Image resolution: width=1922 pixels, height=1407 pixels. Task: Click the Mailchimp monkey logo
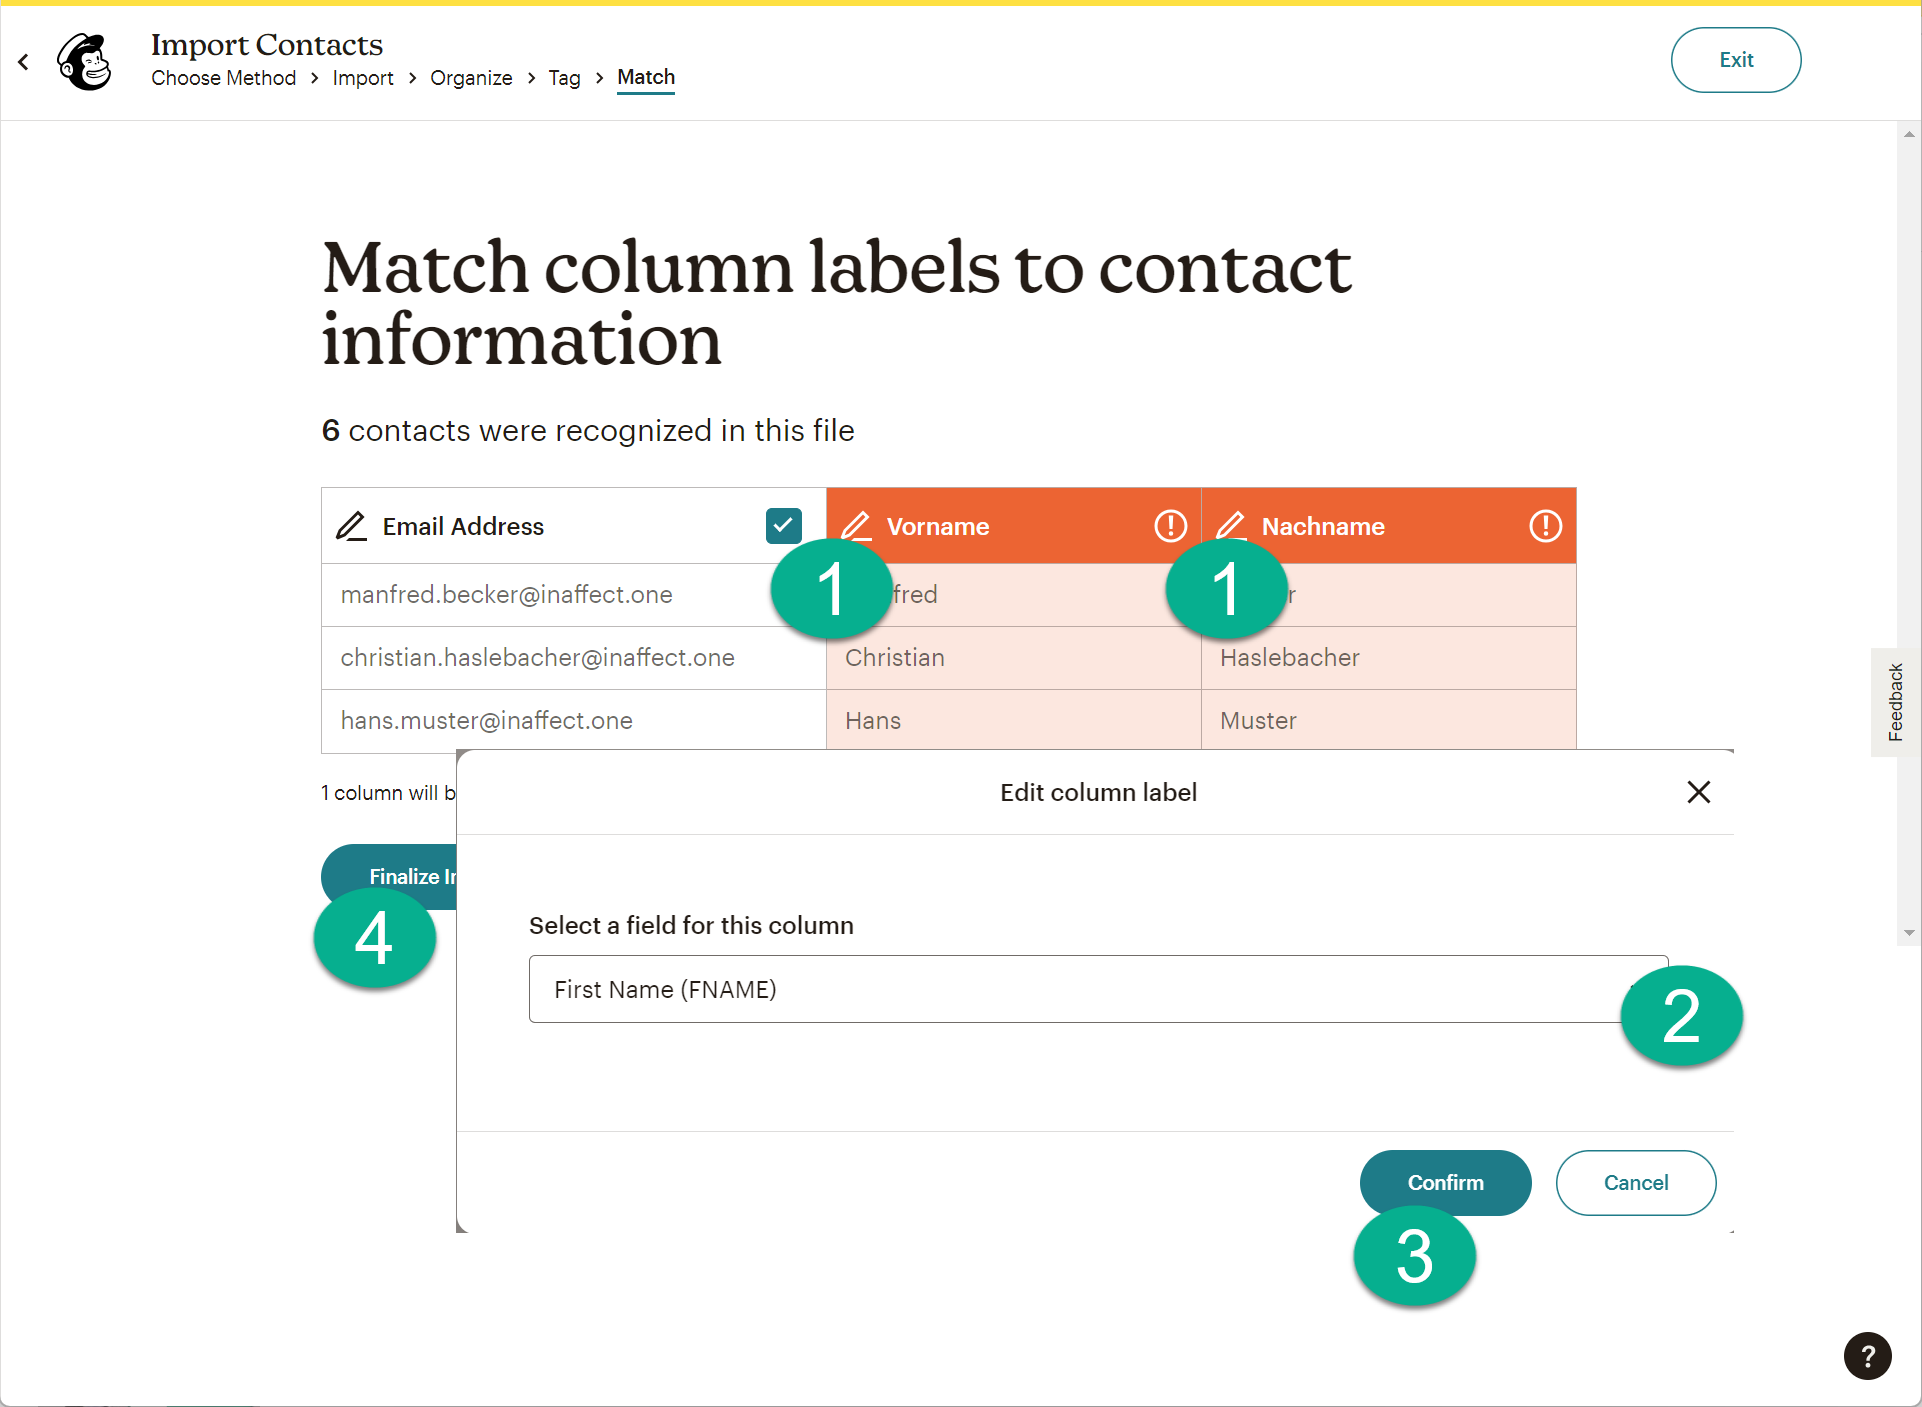86,62
